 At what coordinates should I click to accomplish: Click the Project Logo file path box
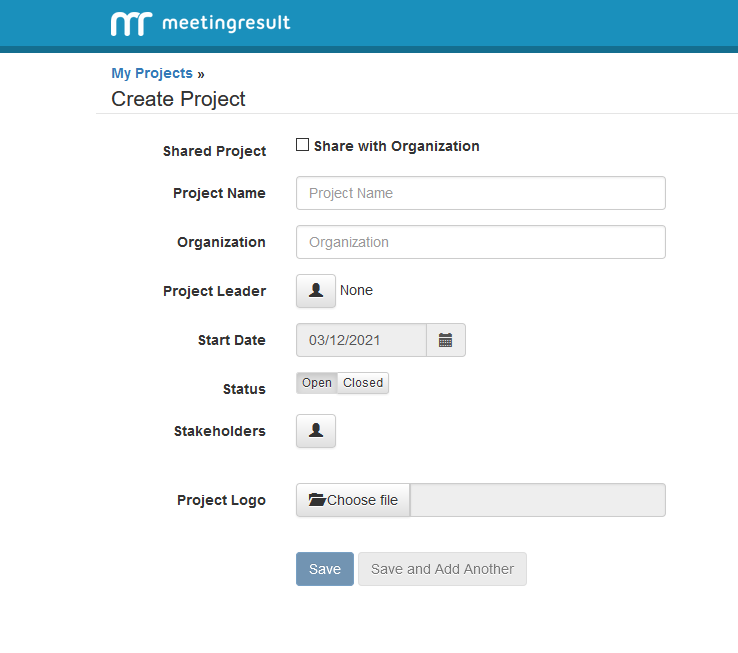538,500
